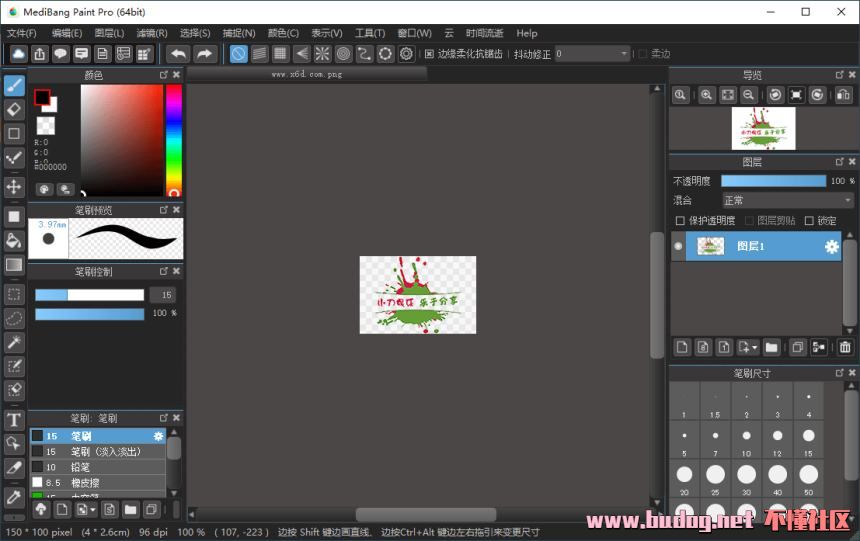Screen dimensions: 860x541
Task: Open the 图层(L) menu
Action: [109, 33]
